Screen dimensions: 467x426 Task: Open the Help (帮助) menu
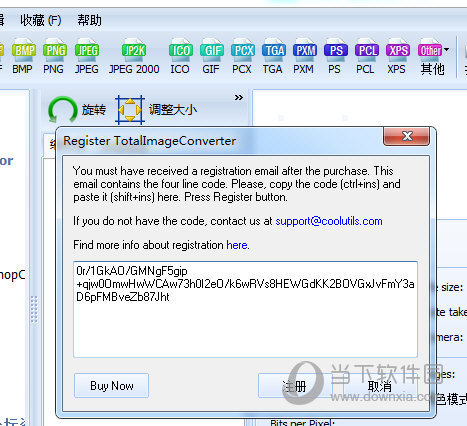click(89, 20)
